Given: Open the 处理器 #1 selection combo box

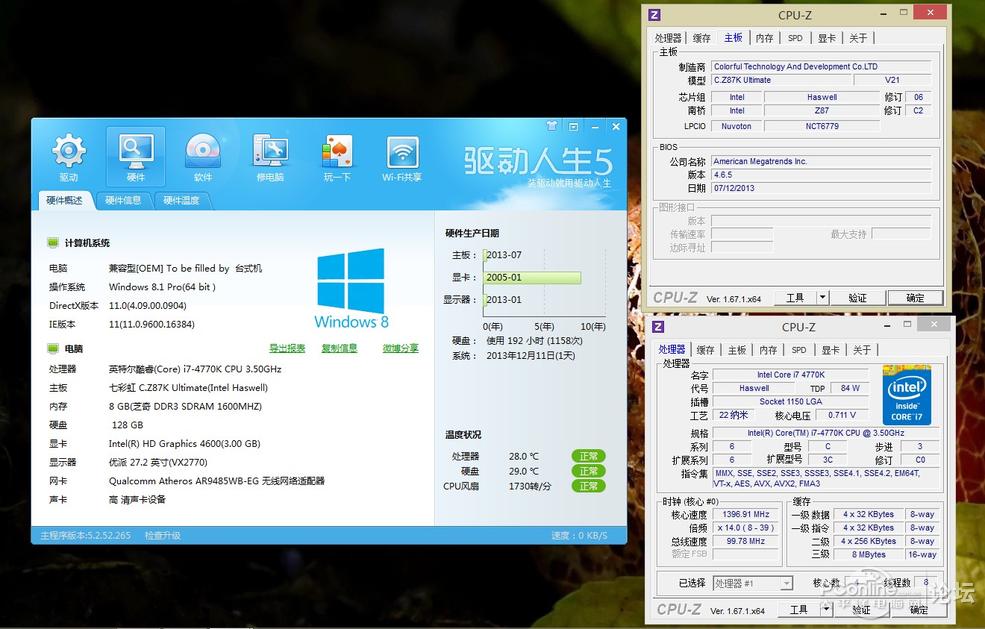Looking at the screenshot, I should click(x=753, y=583).
